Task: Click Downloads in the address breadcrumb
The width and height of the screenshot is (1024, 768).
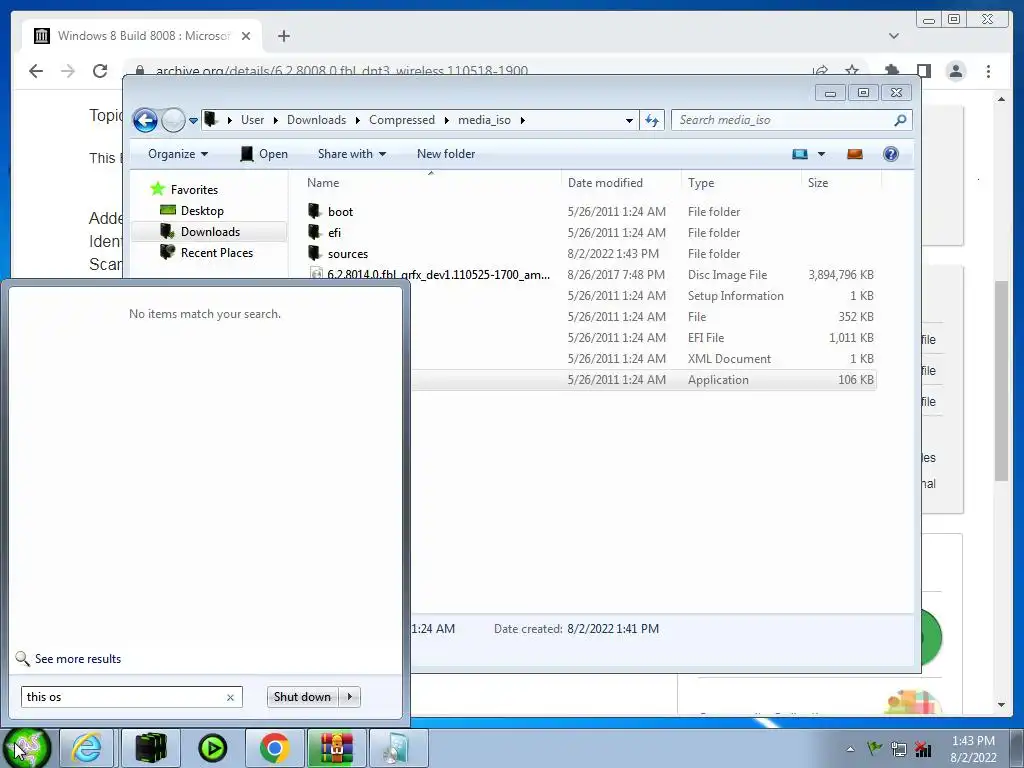Action: [x=316, y=120]
